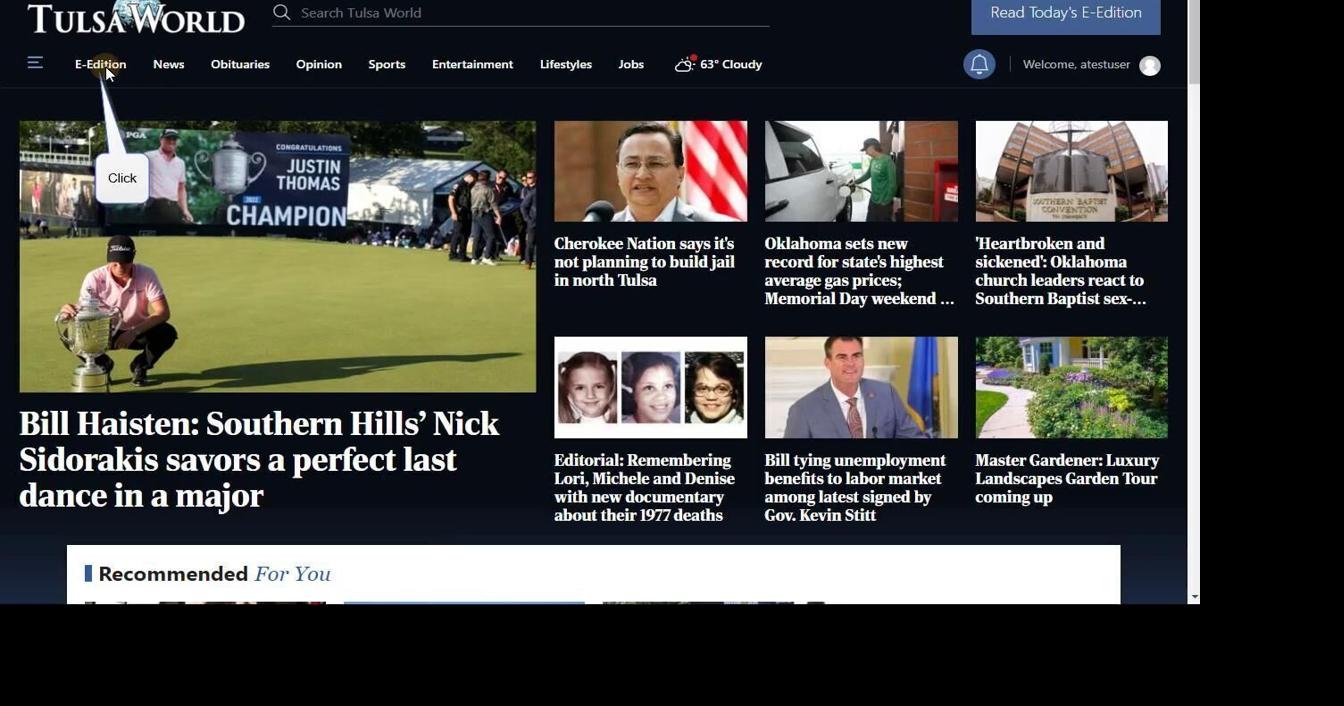Click the scroll down arrow on scrollbar
The image size is (1344, 706).
click(1193, 597)
